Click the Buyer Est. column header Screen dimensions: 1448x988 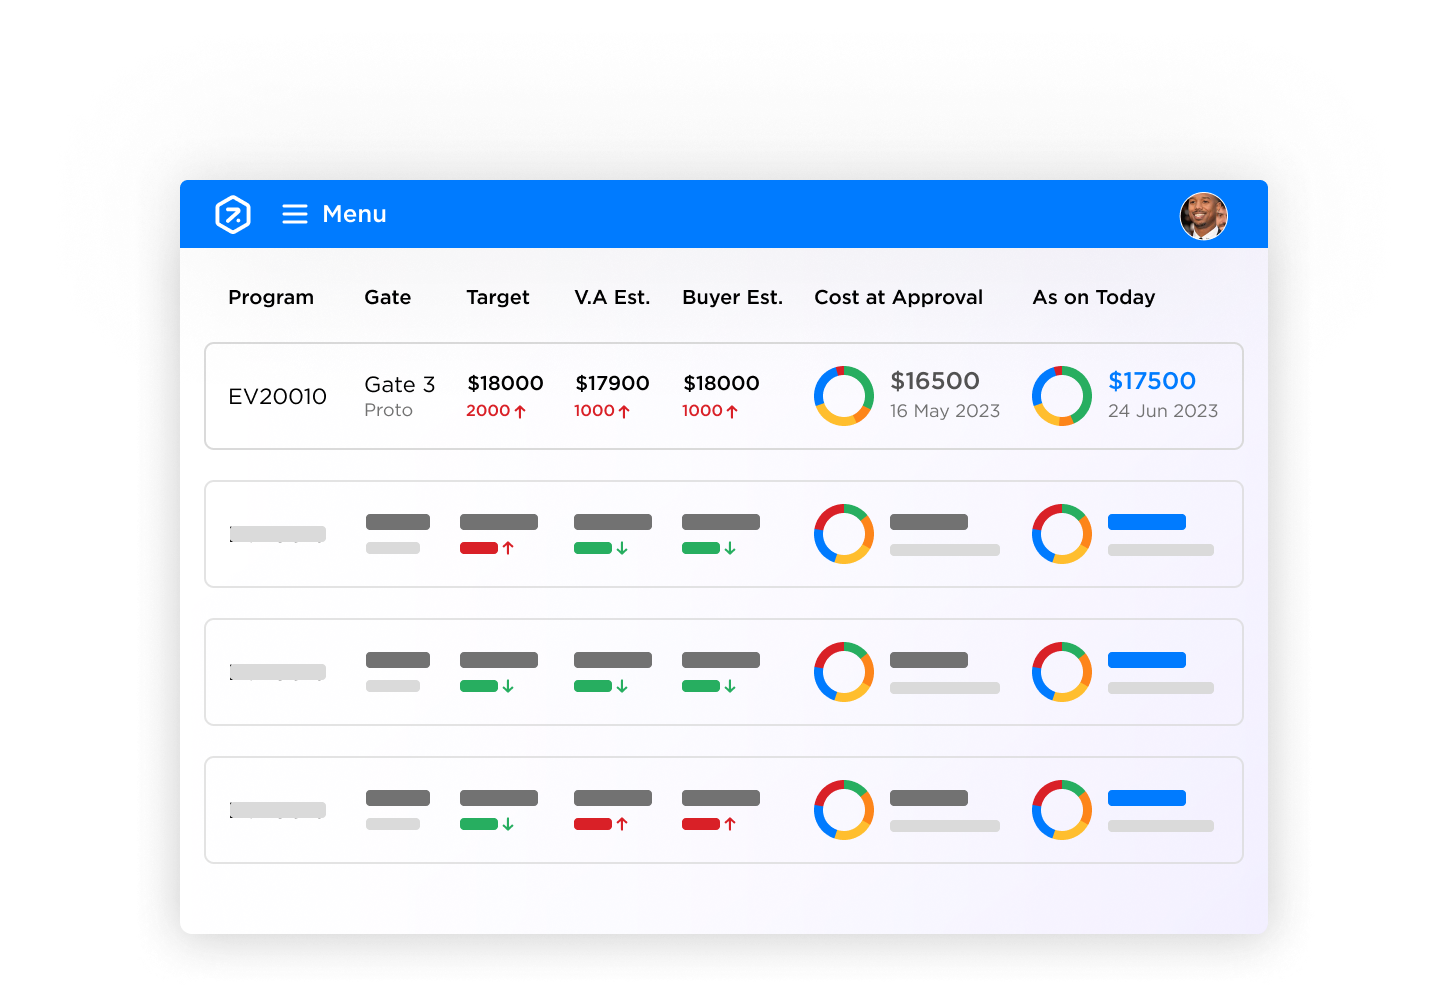(733, 297)
